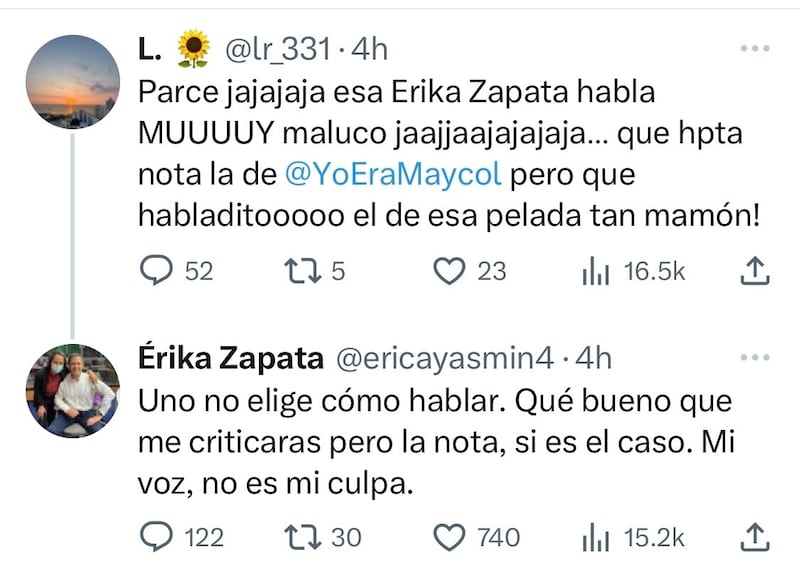Reply to the tweet by @lr_331

pos(155,270)
